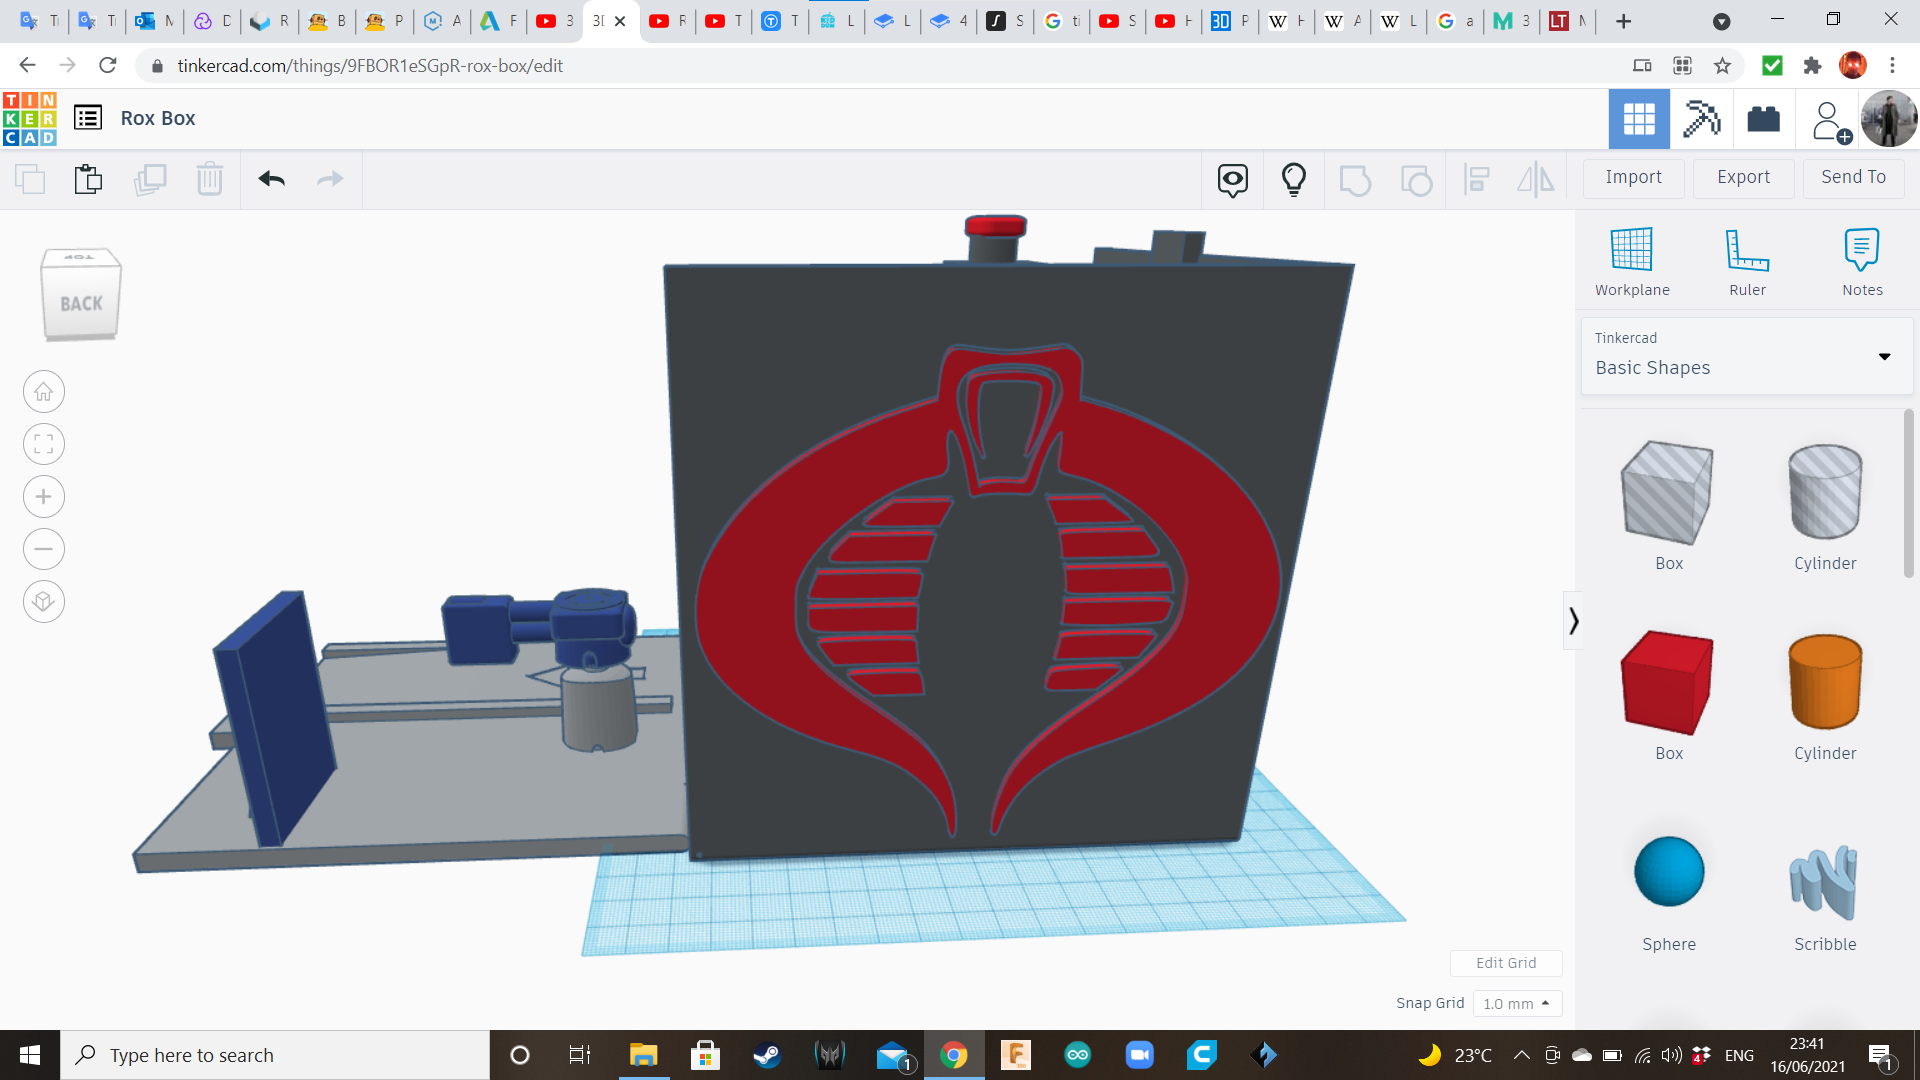Invite collaborator with add person icon
1920x1080 pixels.
pyautogui.click(x=1830, y=121)
